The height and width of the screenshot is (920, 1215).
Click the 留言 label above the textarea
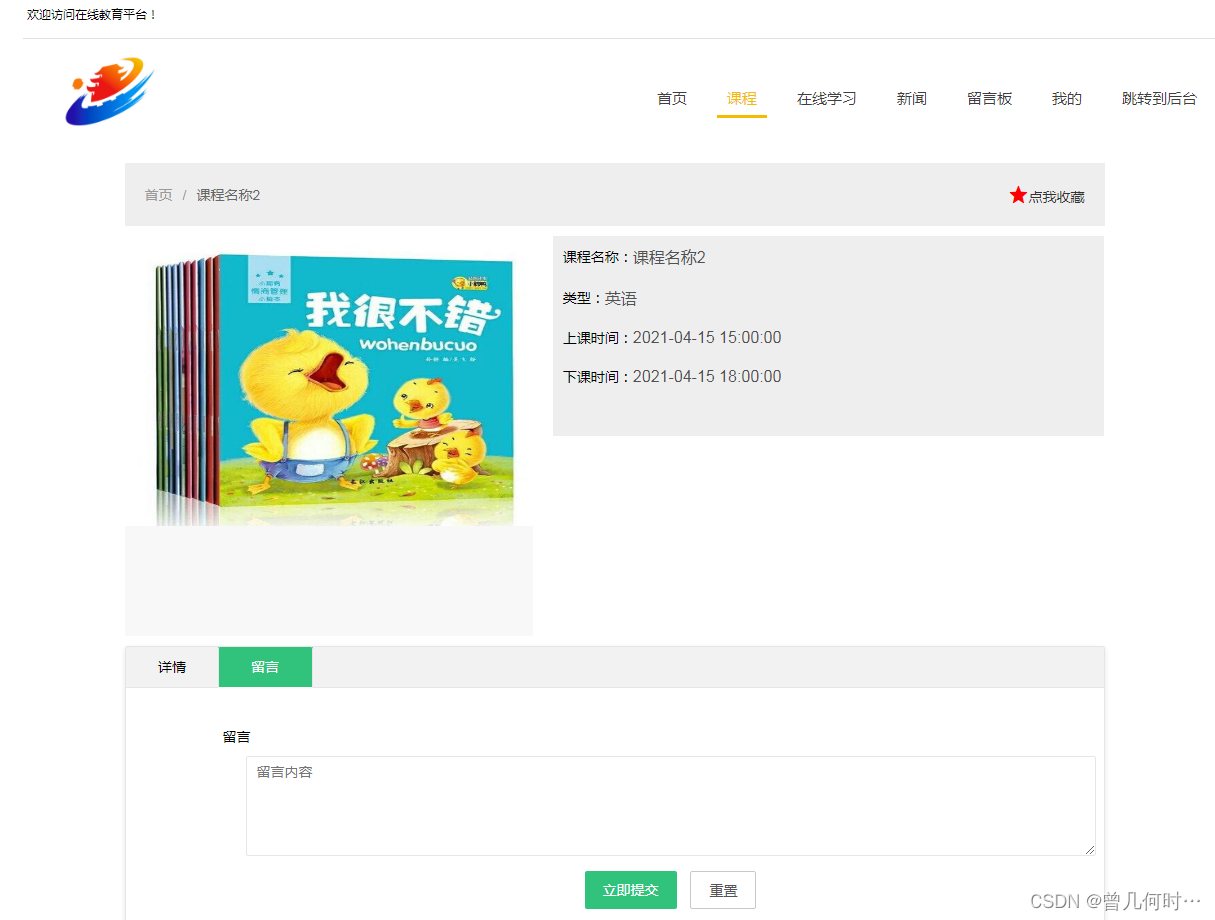[x=236, y=737]
